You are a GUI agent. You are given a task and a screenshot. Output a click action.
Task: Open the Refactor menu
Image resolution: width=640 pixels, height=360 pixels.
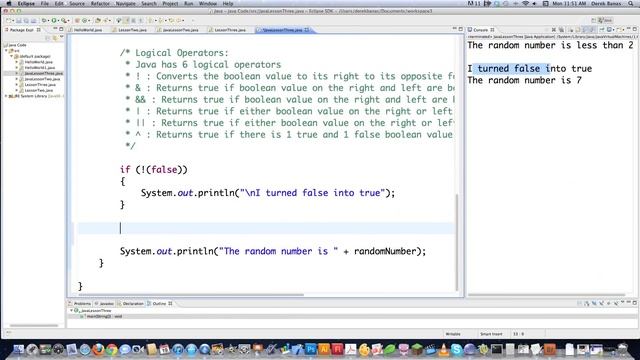click(x=100, y=3)
